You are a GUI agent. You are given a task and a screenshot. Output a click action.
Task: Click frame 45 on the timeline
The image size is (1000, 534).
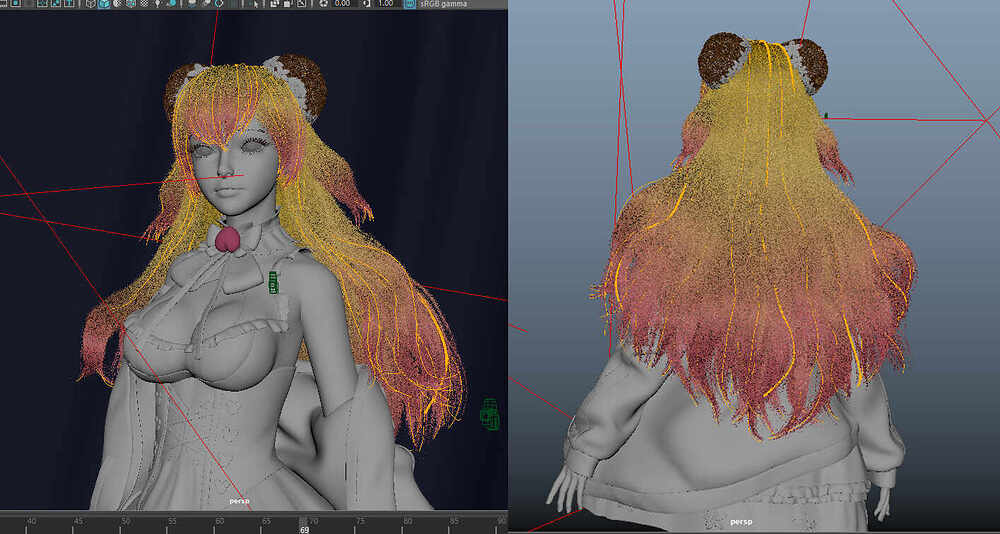click(x=78, y=521)
